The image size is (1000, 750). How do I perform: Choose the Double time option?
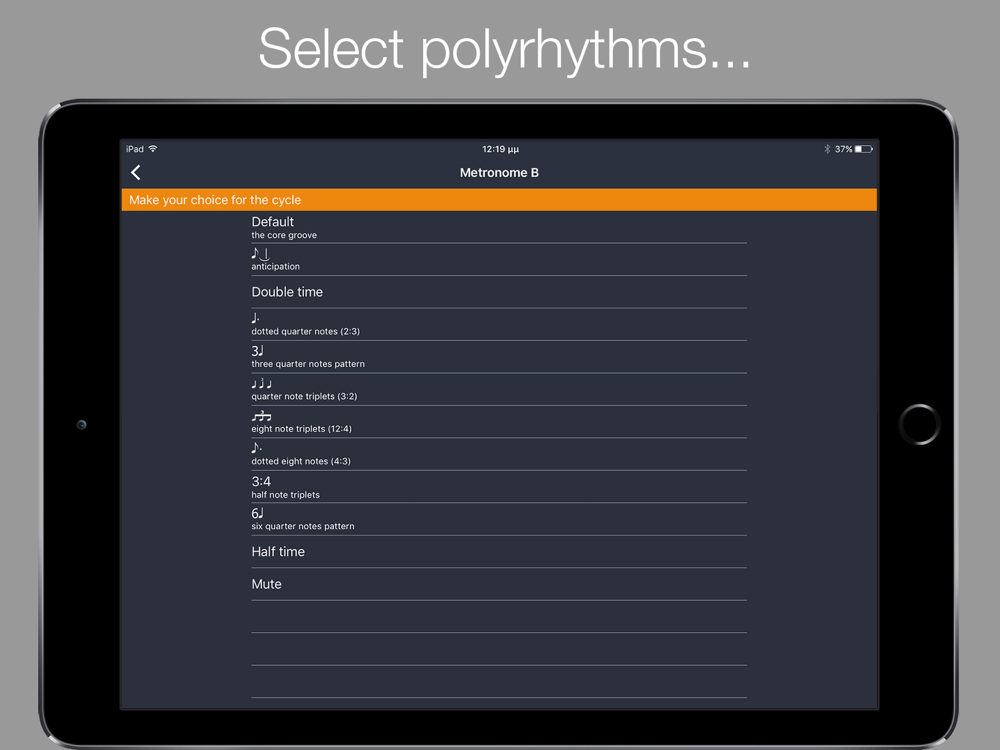click(499, 292)
